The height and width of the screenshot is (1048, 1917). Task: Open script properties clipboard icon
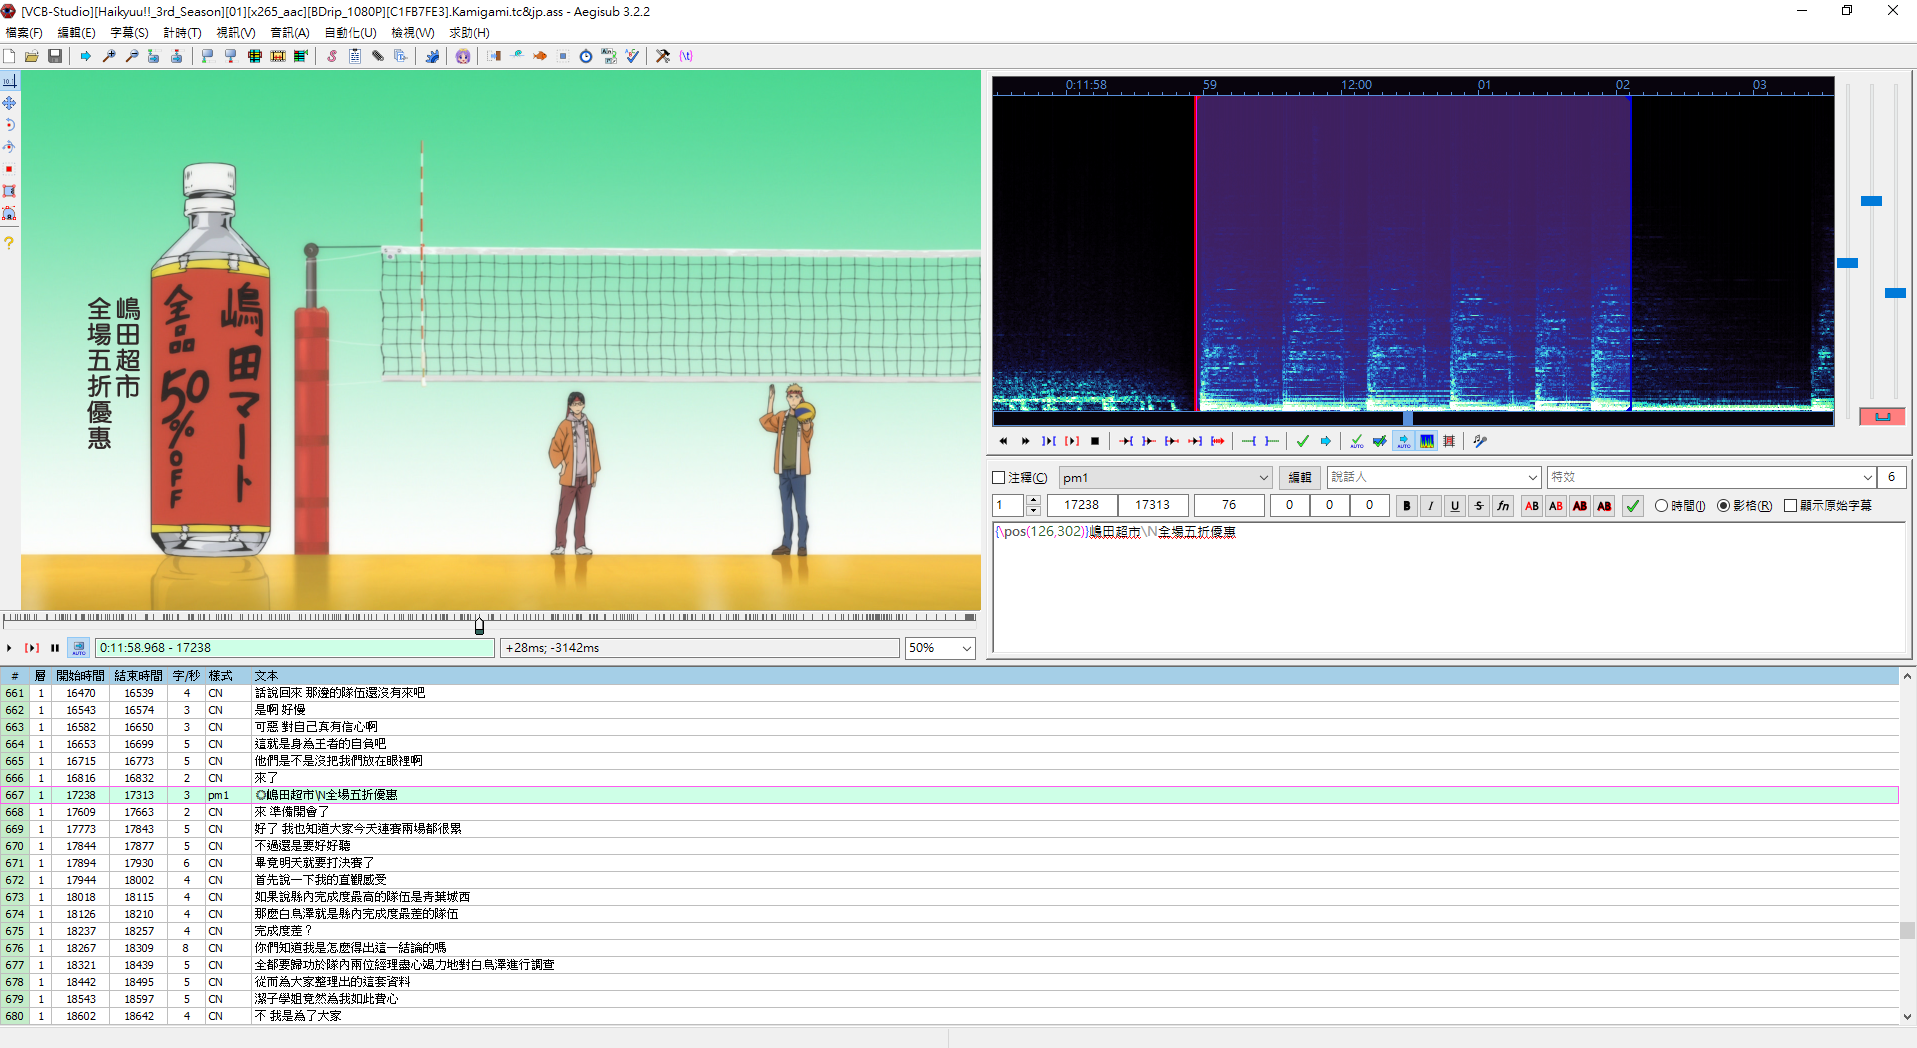pos(355,56)
